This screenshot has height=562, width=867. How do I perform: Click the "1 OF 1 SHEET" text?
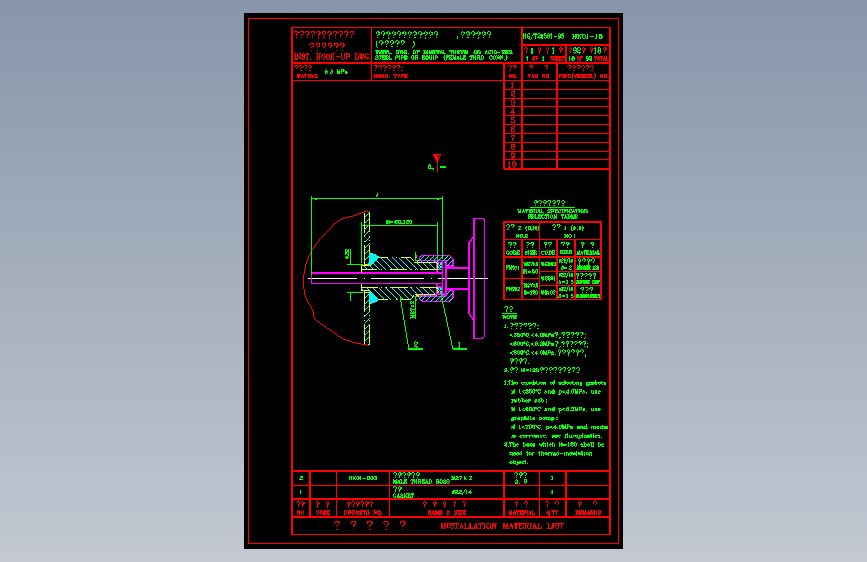coord(544,59)
